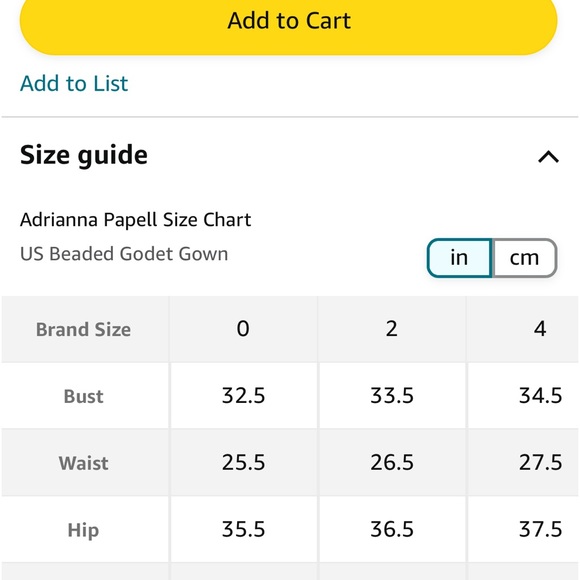The image size is (580, 580).
Task: Select the Waist row label
Action: [x=85, y=462]
